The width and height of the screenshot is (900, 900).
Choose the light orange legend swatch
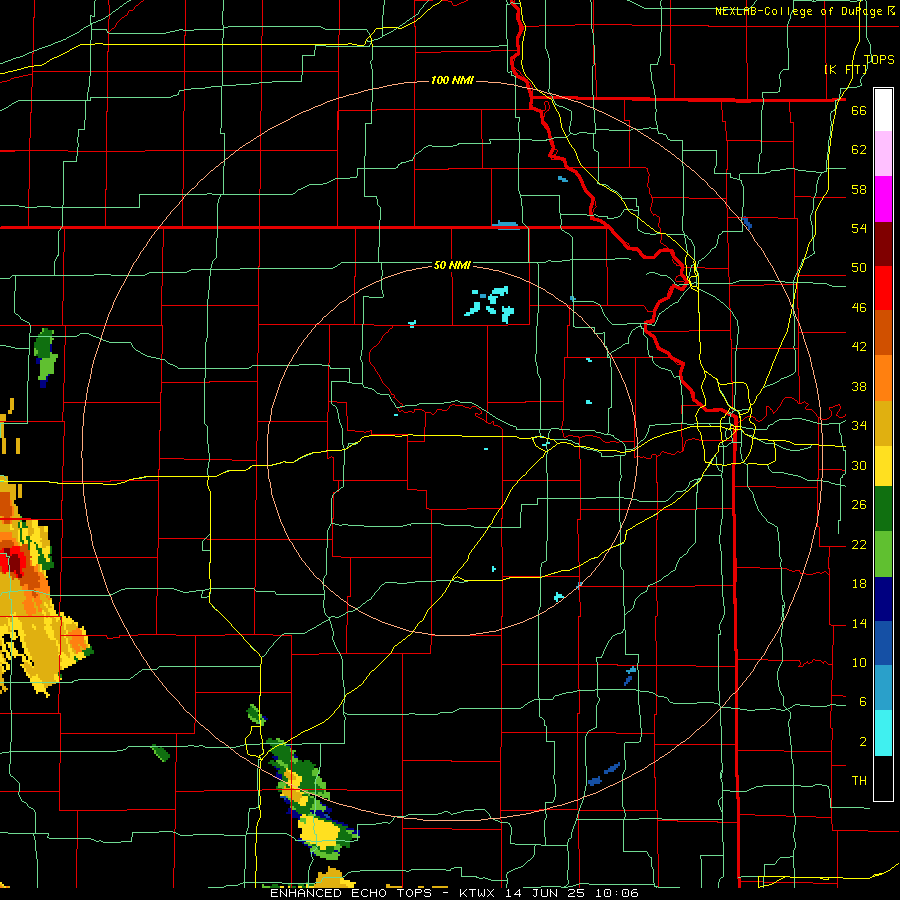click(x=883, y=378)
